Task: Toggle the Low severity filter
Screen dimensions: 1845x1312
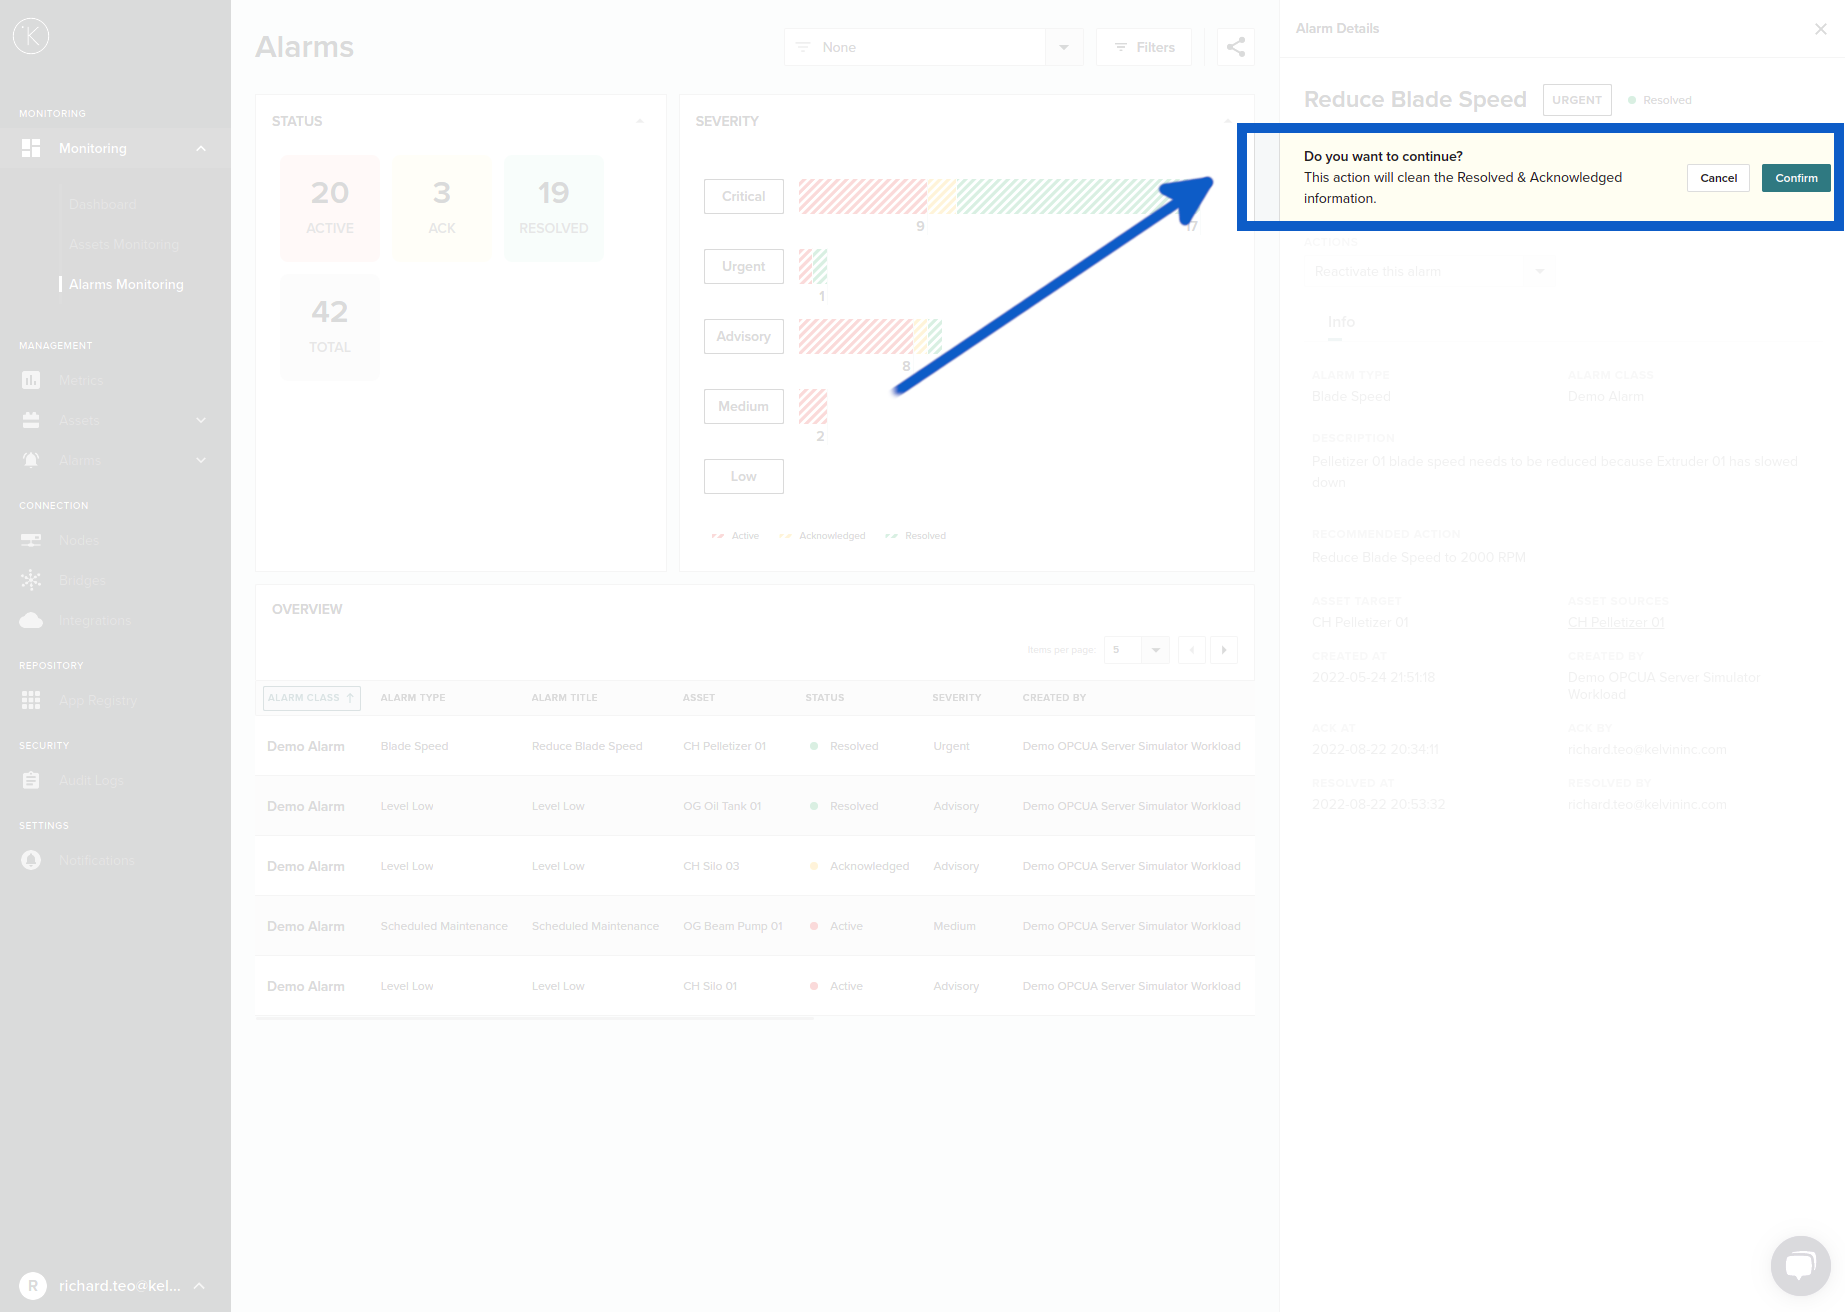Action: click(743, 477)
